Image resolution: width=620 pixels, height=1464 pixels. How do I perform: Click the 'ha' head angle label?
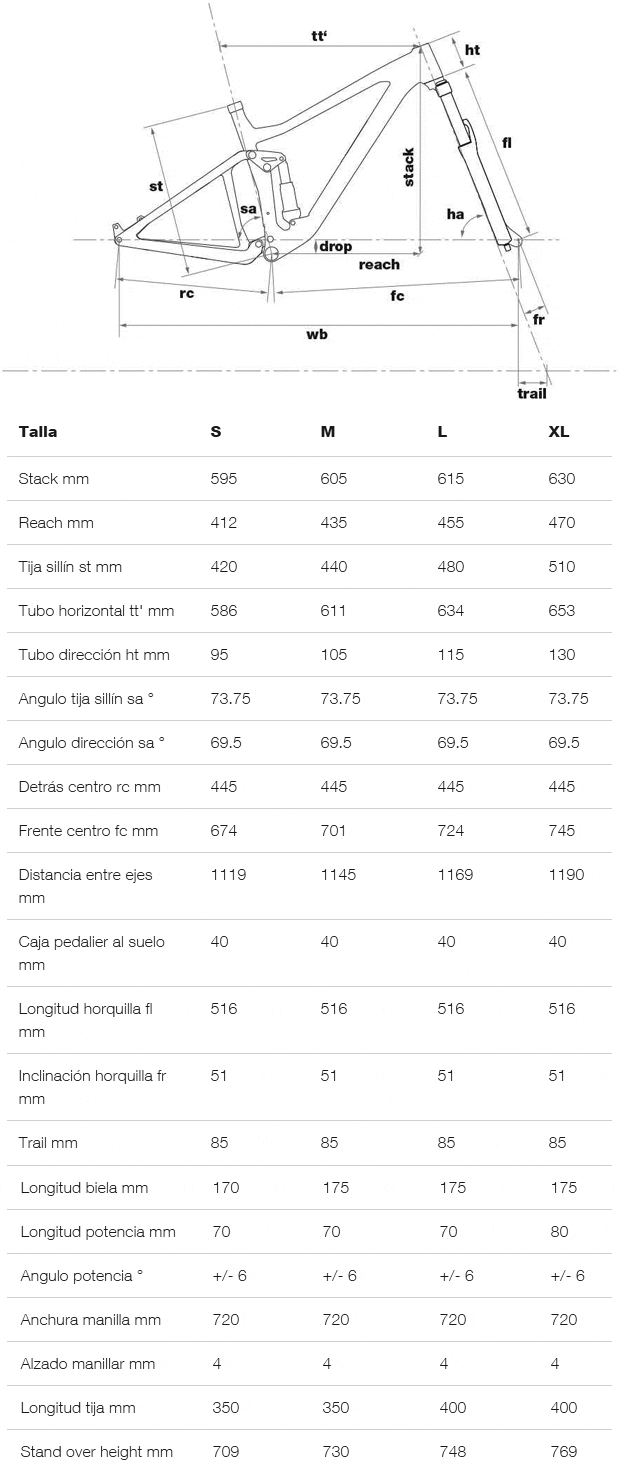(x=456, y=213)
